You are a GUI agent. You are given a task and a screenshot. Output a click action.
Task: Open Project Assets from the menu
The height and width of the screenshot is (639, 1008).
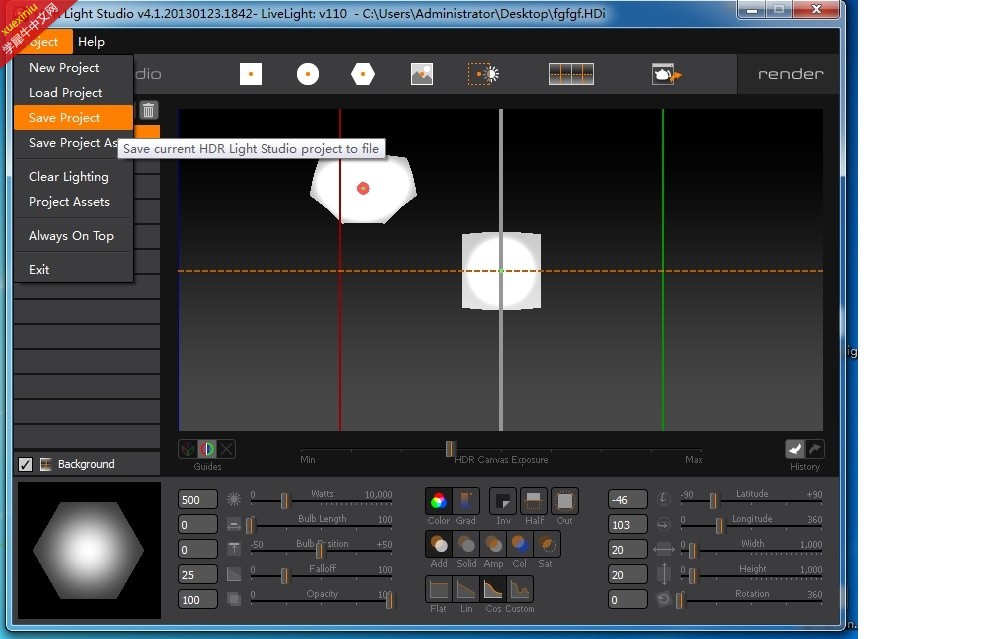[x=73, y=202]
